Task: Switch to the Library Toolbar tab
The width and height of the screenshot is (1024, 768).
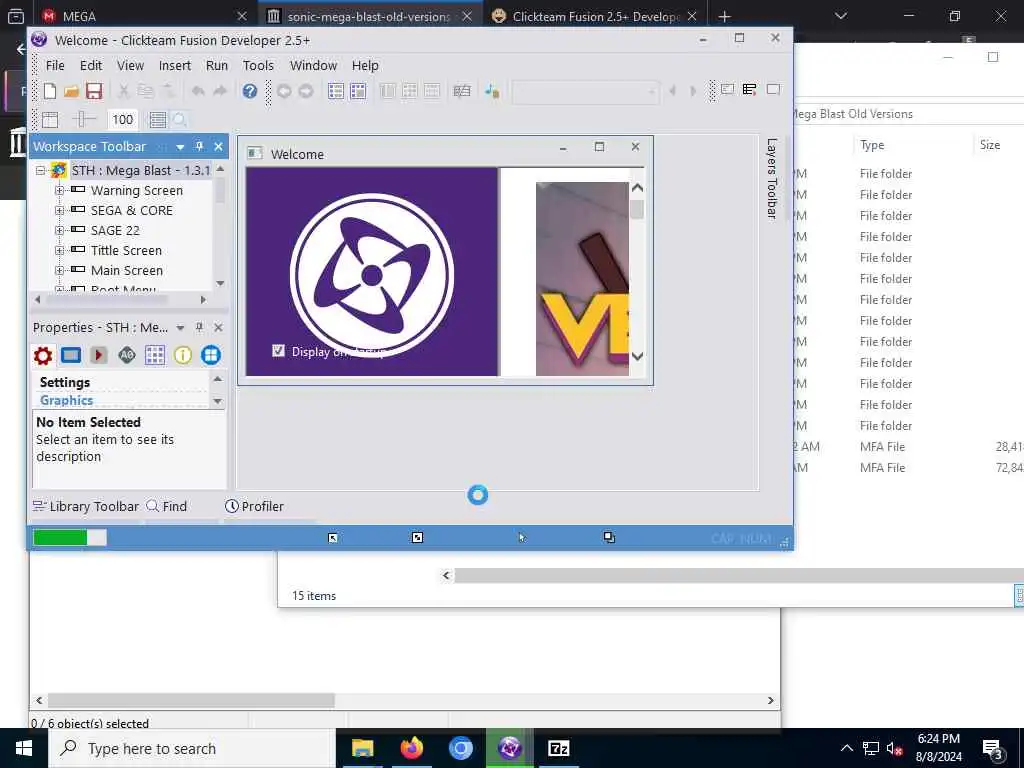Action: 86,506
